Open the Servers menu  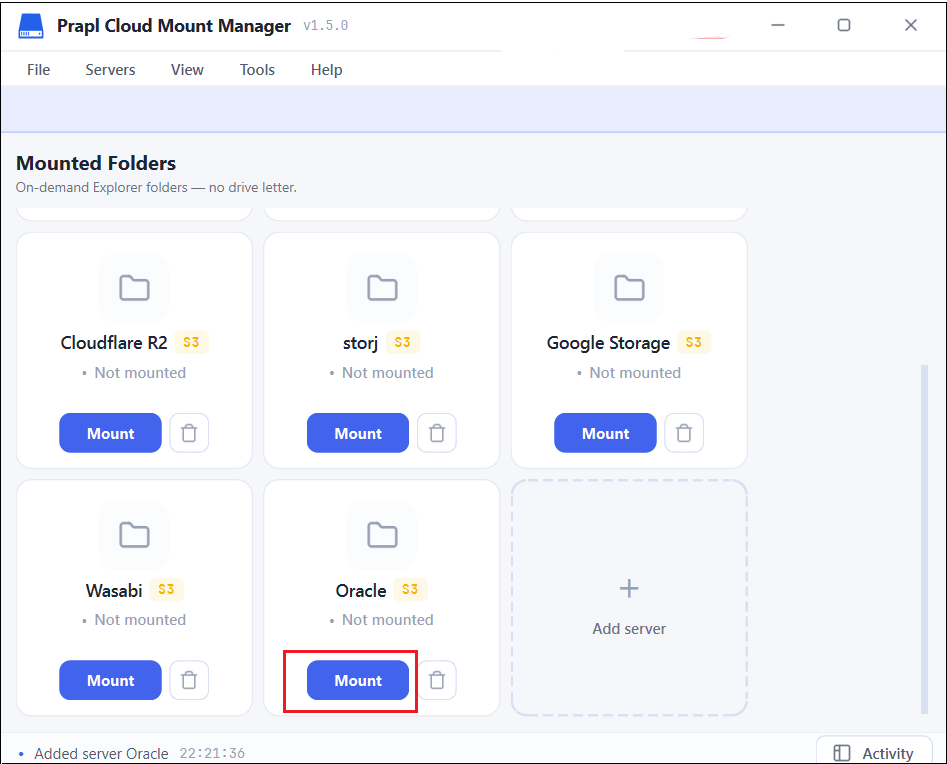tap(110, 69)
